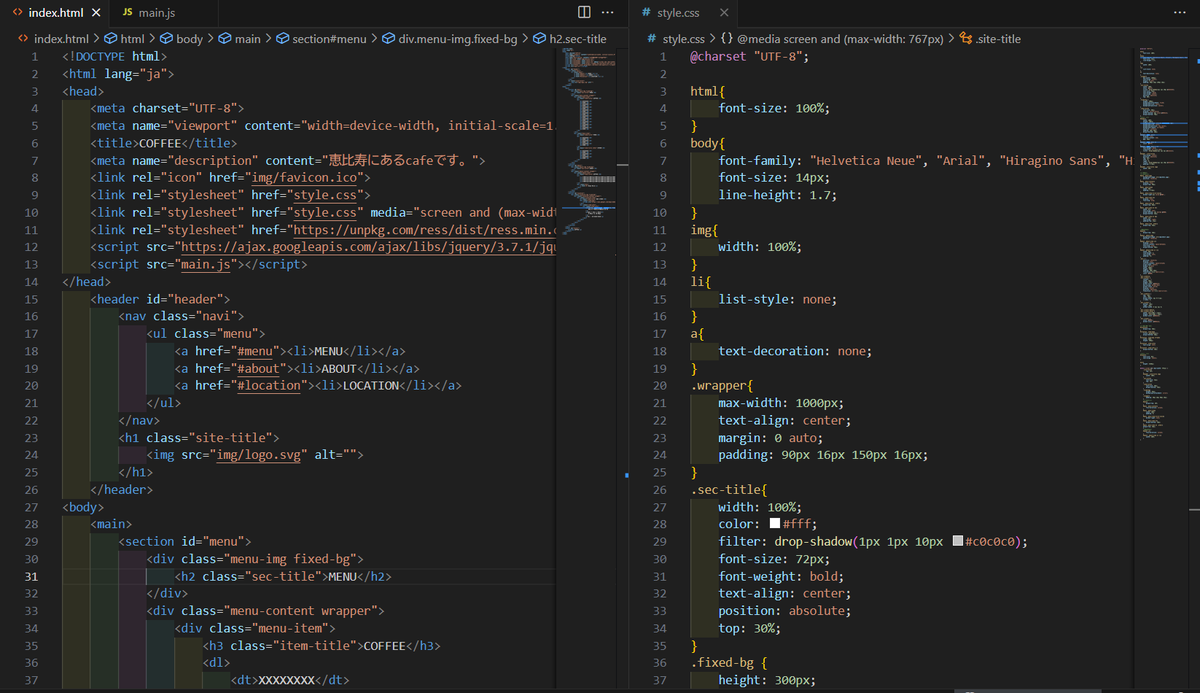
Task: Click the .sec-title selector in style.css
Action: point(728,490)
